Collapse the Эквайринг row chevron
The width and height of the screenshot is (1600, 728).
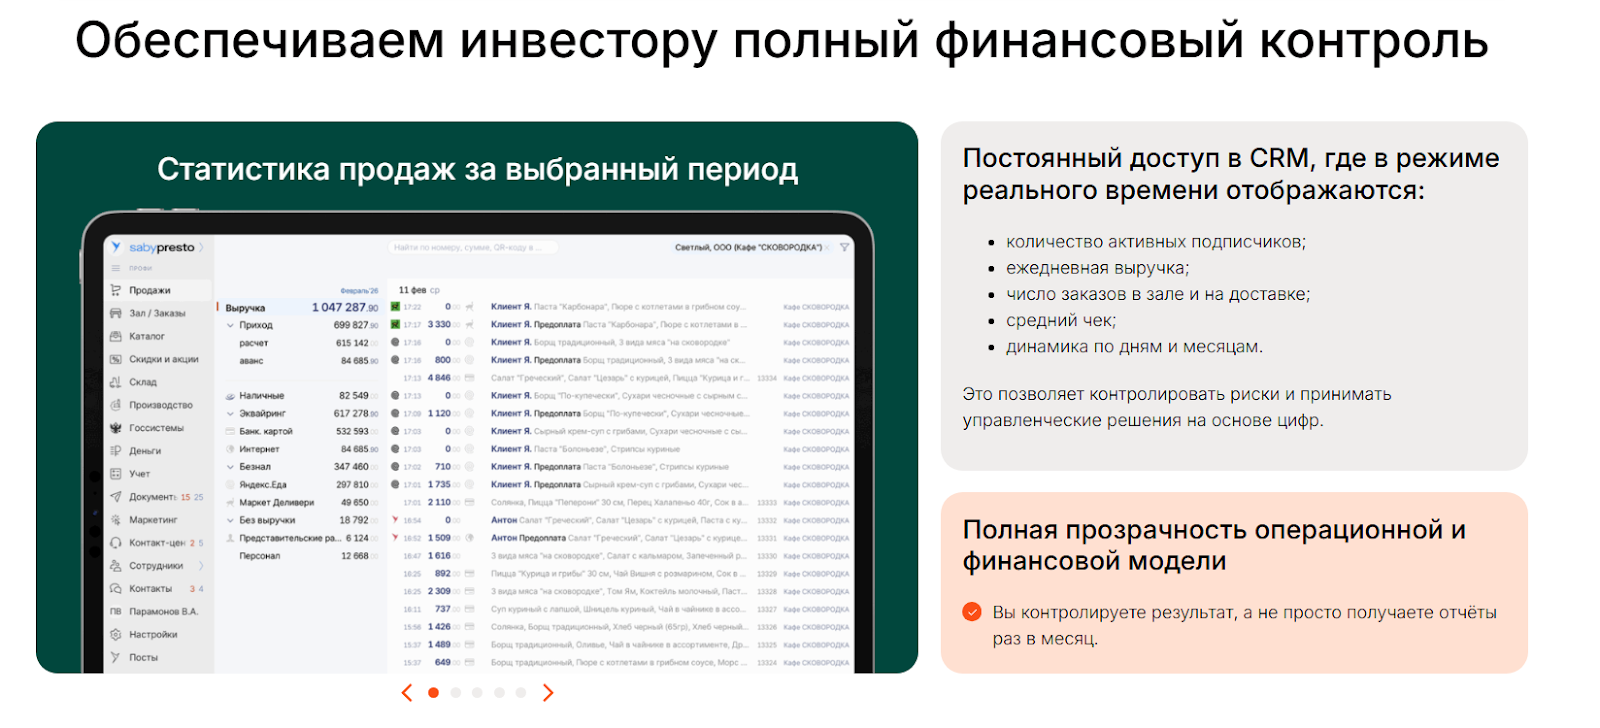point(230,413)
